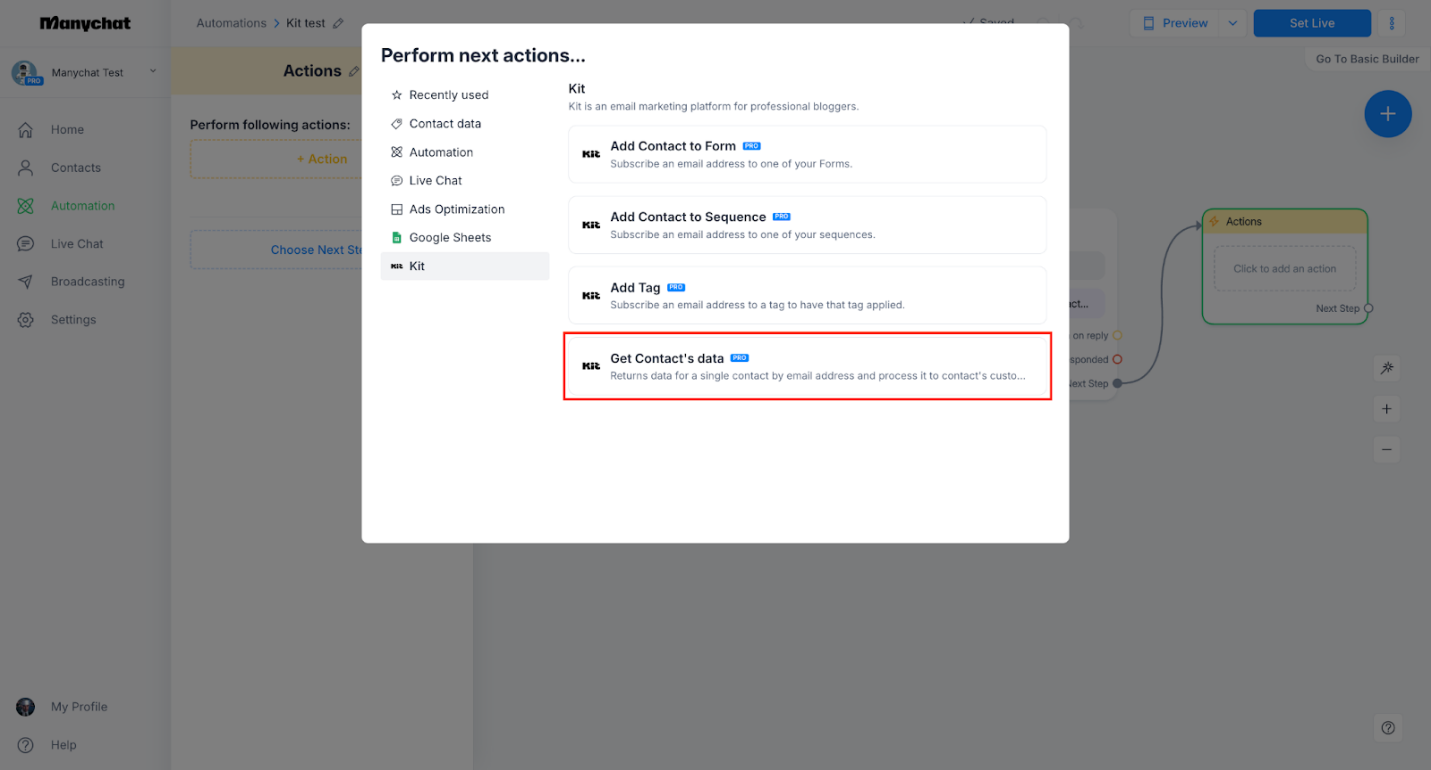This screenshot has height=770, width=1431.
Task: Select the "Contact data" category
Action: point(443,123)
